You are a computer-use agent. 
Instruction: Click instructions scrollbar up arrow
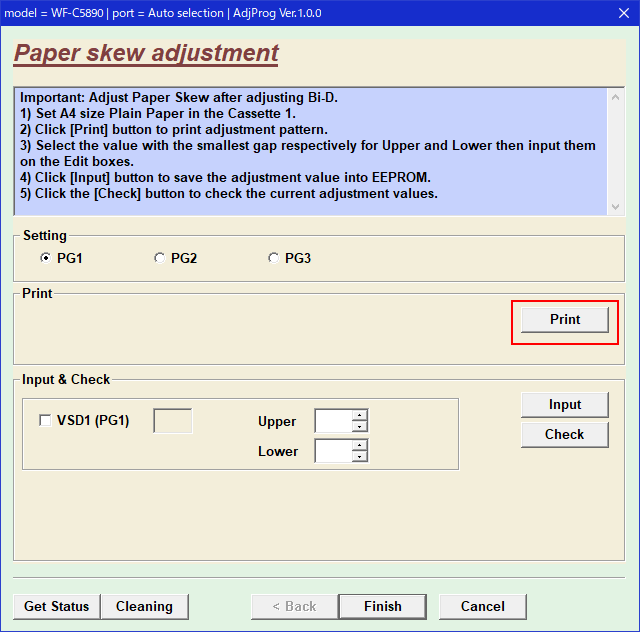point(616,97)
